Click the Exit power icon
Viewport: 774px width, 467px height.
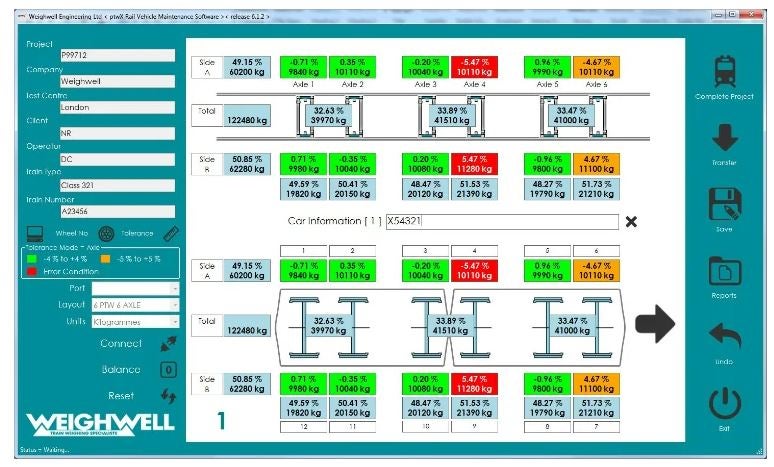point(726,404)
